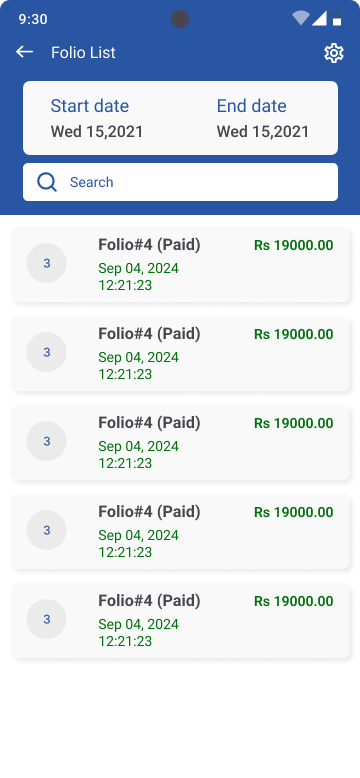
Task: Tap the fifth folio's Sep 04, 2024 date
Action: coord(138,624)
